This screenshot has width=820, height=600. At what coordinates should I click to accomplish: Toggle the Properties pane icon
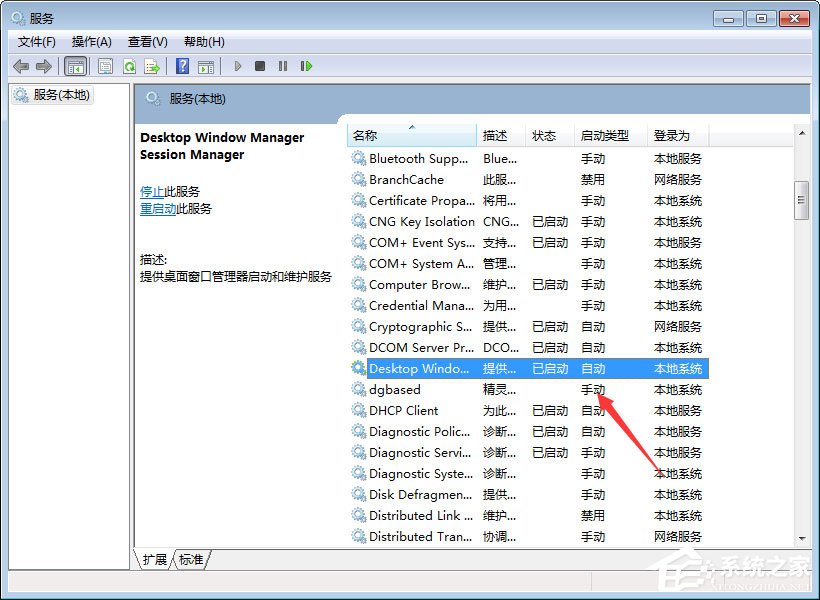tap(105, 66)
